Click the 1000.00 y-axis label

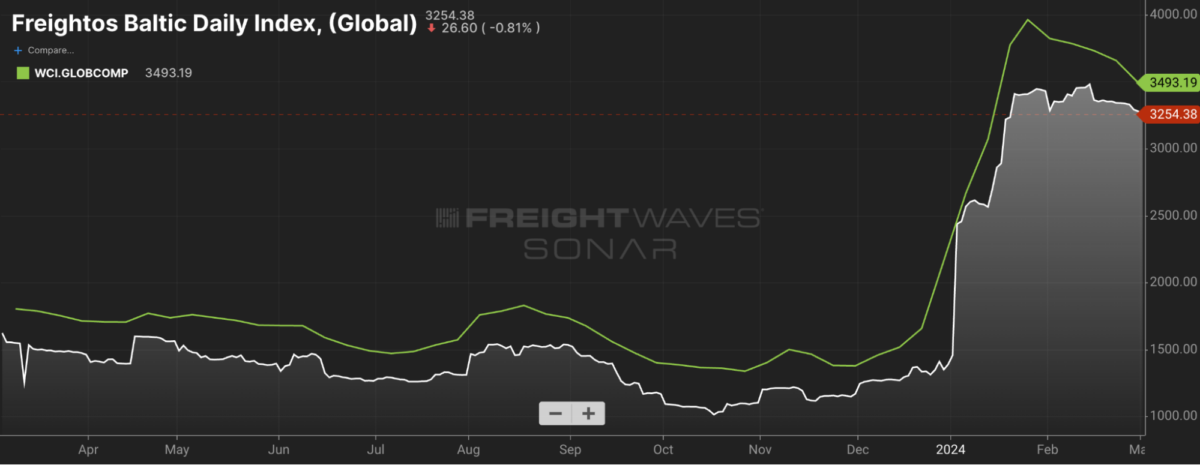pyautogui.click(x=1173, y=415)
